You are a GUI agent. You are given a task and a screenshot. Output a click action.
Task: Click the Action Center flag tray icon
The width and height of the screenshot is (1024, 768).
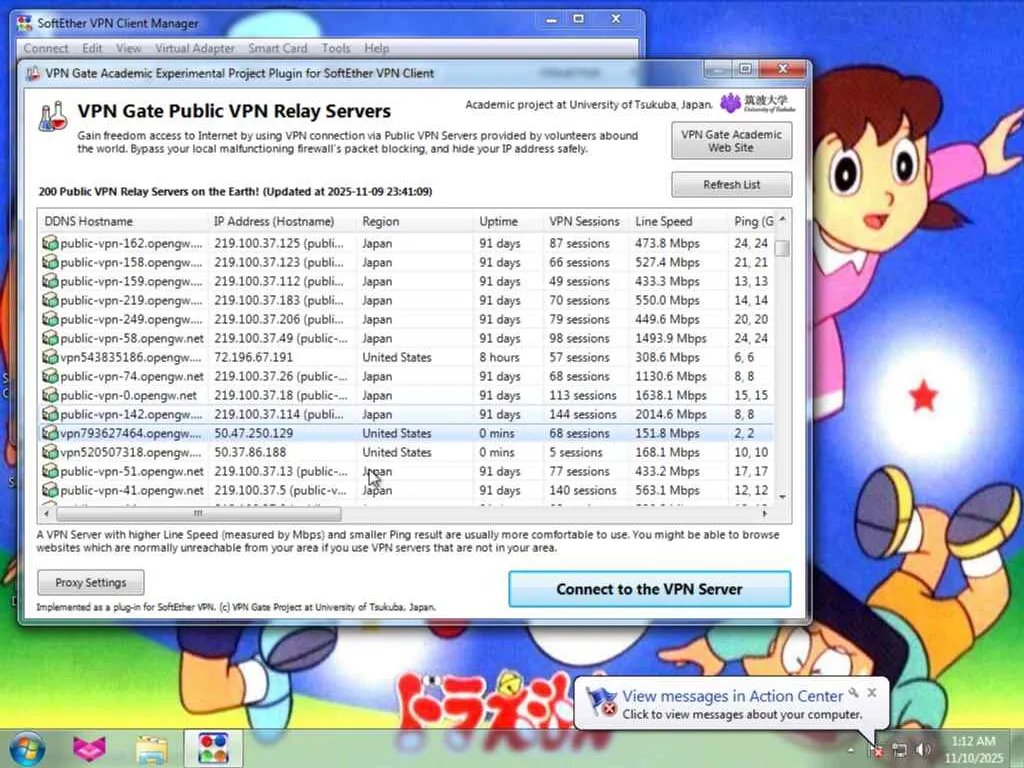pyautogui.click(x=876, y=750)
